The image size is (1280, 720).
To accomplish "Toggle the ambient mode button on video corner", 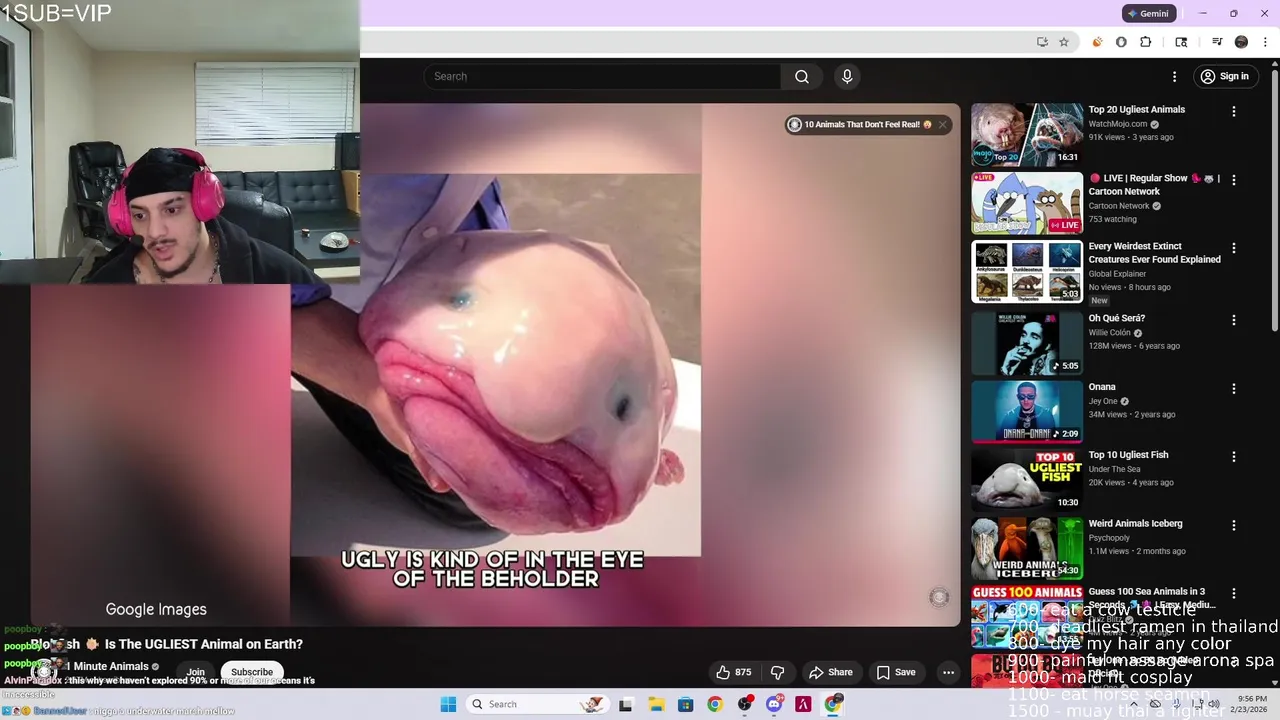I will pyautogui.click(x=938, y=597).
